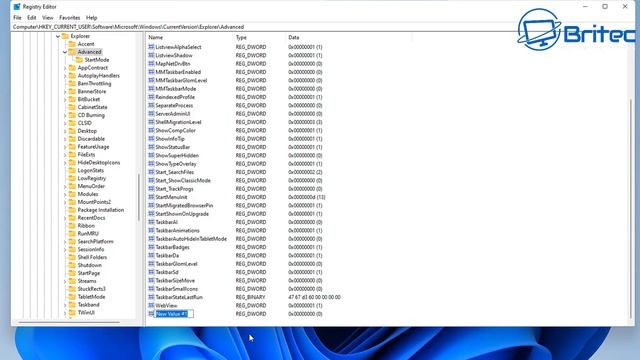
Task: Select the LowRegistry key
Action: coord(91,178)
